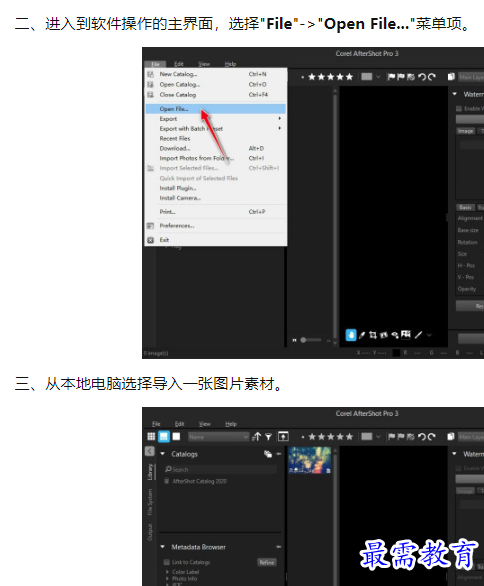Choose New Catalog from the File menu
This screenshot has height=586, width=484.
(x=215, y=74)
